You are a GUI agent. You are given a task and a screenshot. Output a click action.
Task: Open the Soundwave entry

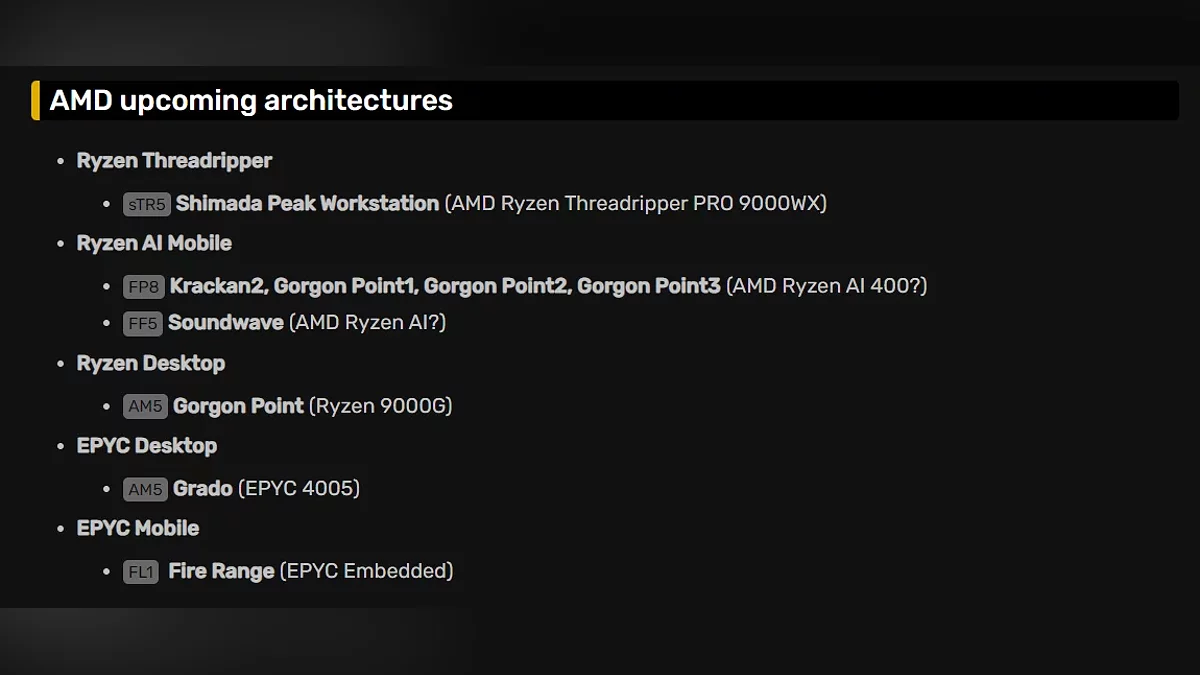coord(225,323)
